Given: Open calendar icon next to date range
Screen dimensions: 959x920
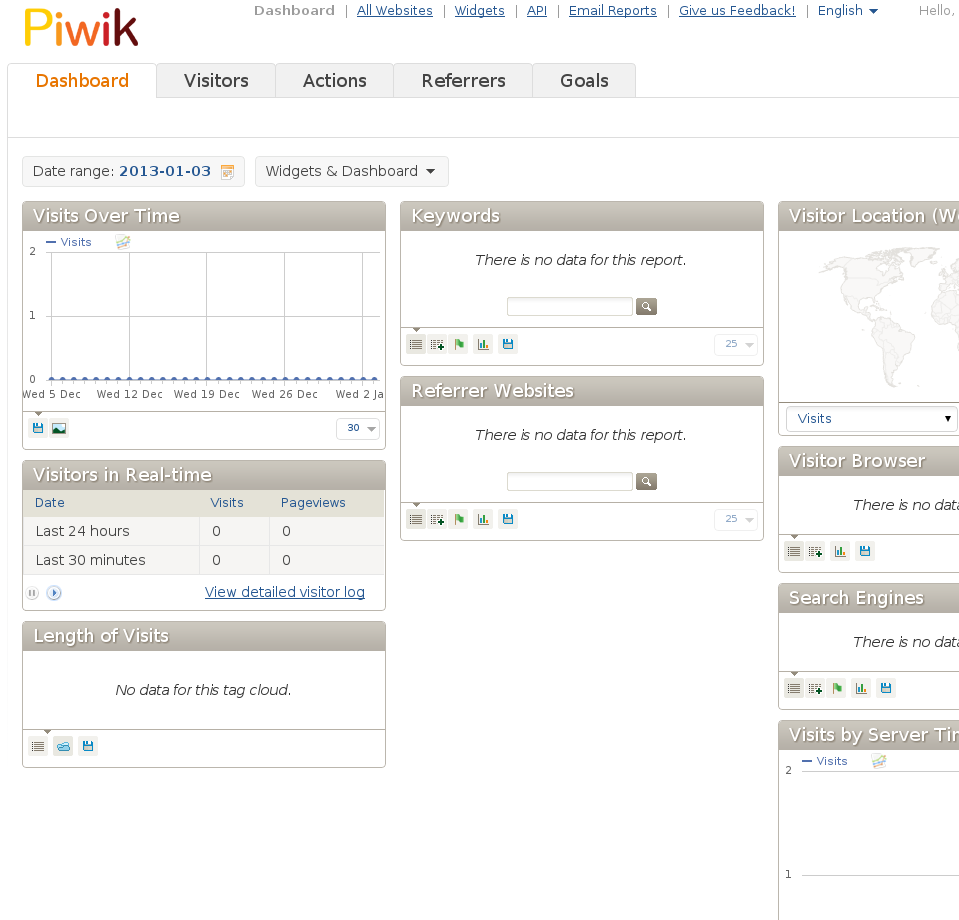Looking at the screenshot, I should point(228,172).
